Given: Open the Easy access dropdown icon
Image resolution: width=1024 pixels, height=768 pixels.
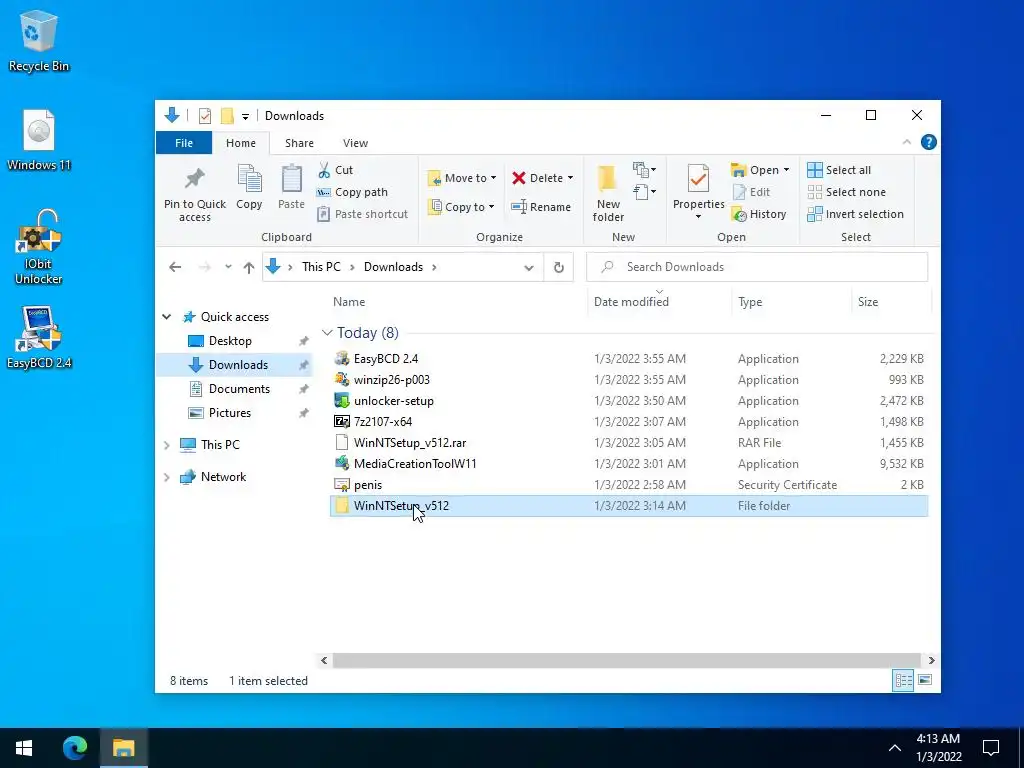Looking at the screenshot, I should click(645, 192).
